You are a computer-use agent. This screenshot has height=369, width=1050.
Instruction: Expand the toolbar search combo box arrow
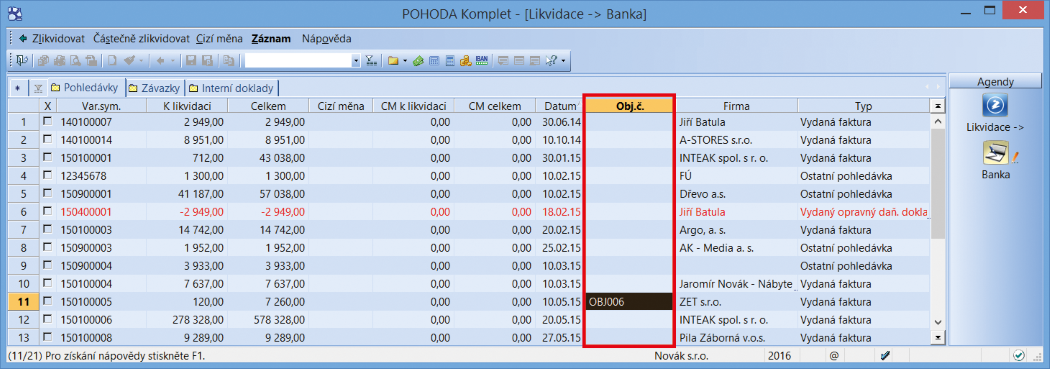(356, 61)
